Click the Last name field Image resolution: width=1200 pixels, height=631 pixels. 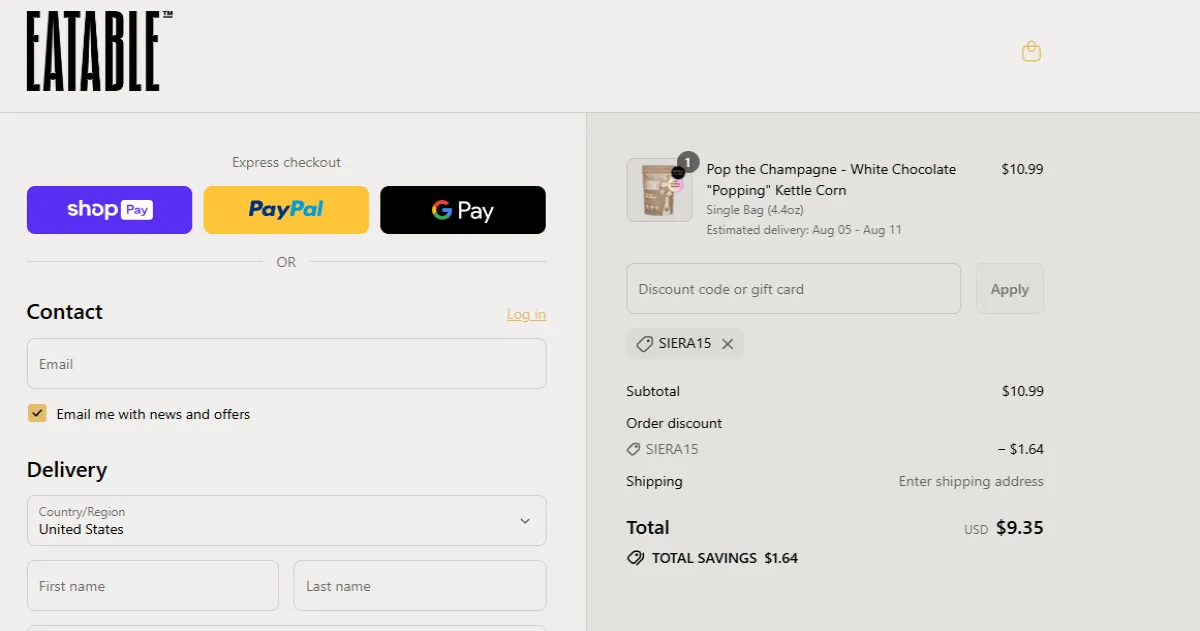coord(420,586)
